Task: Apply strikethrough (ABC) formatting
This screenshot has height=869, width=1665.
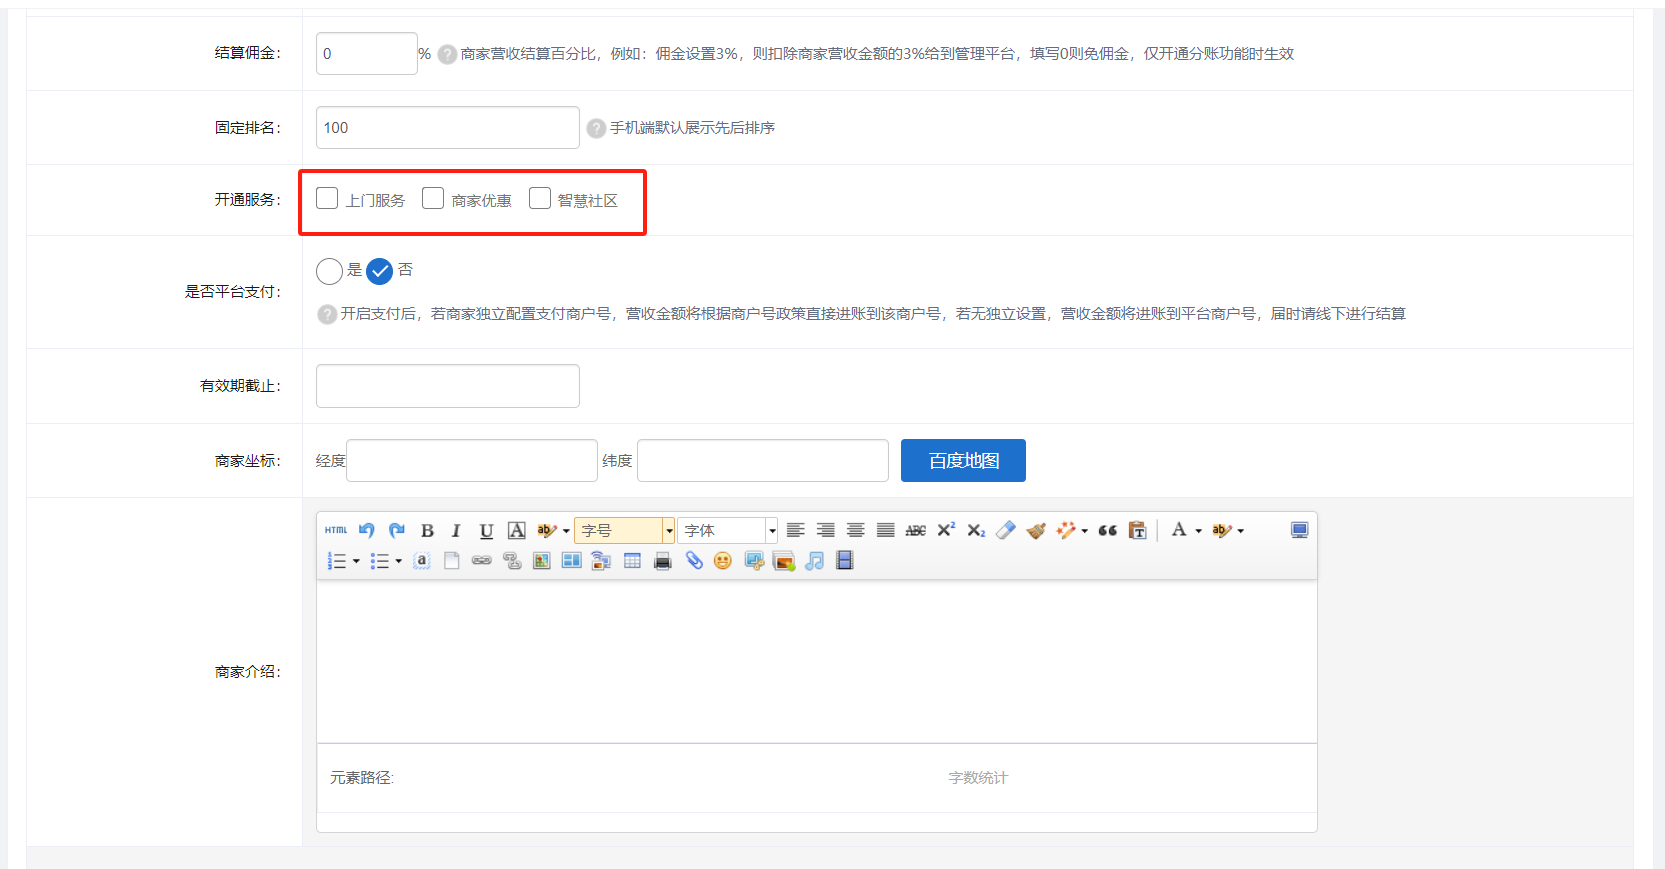Action: [915, 531]
